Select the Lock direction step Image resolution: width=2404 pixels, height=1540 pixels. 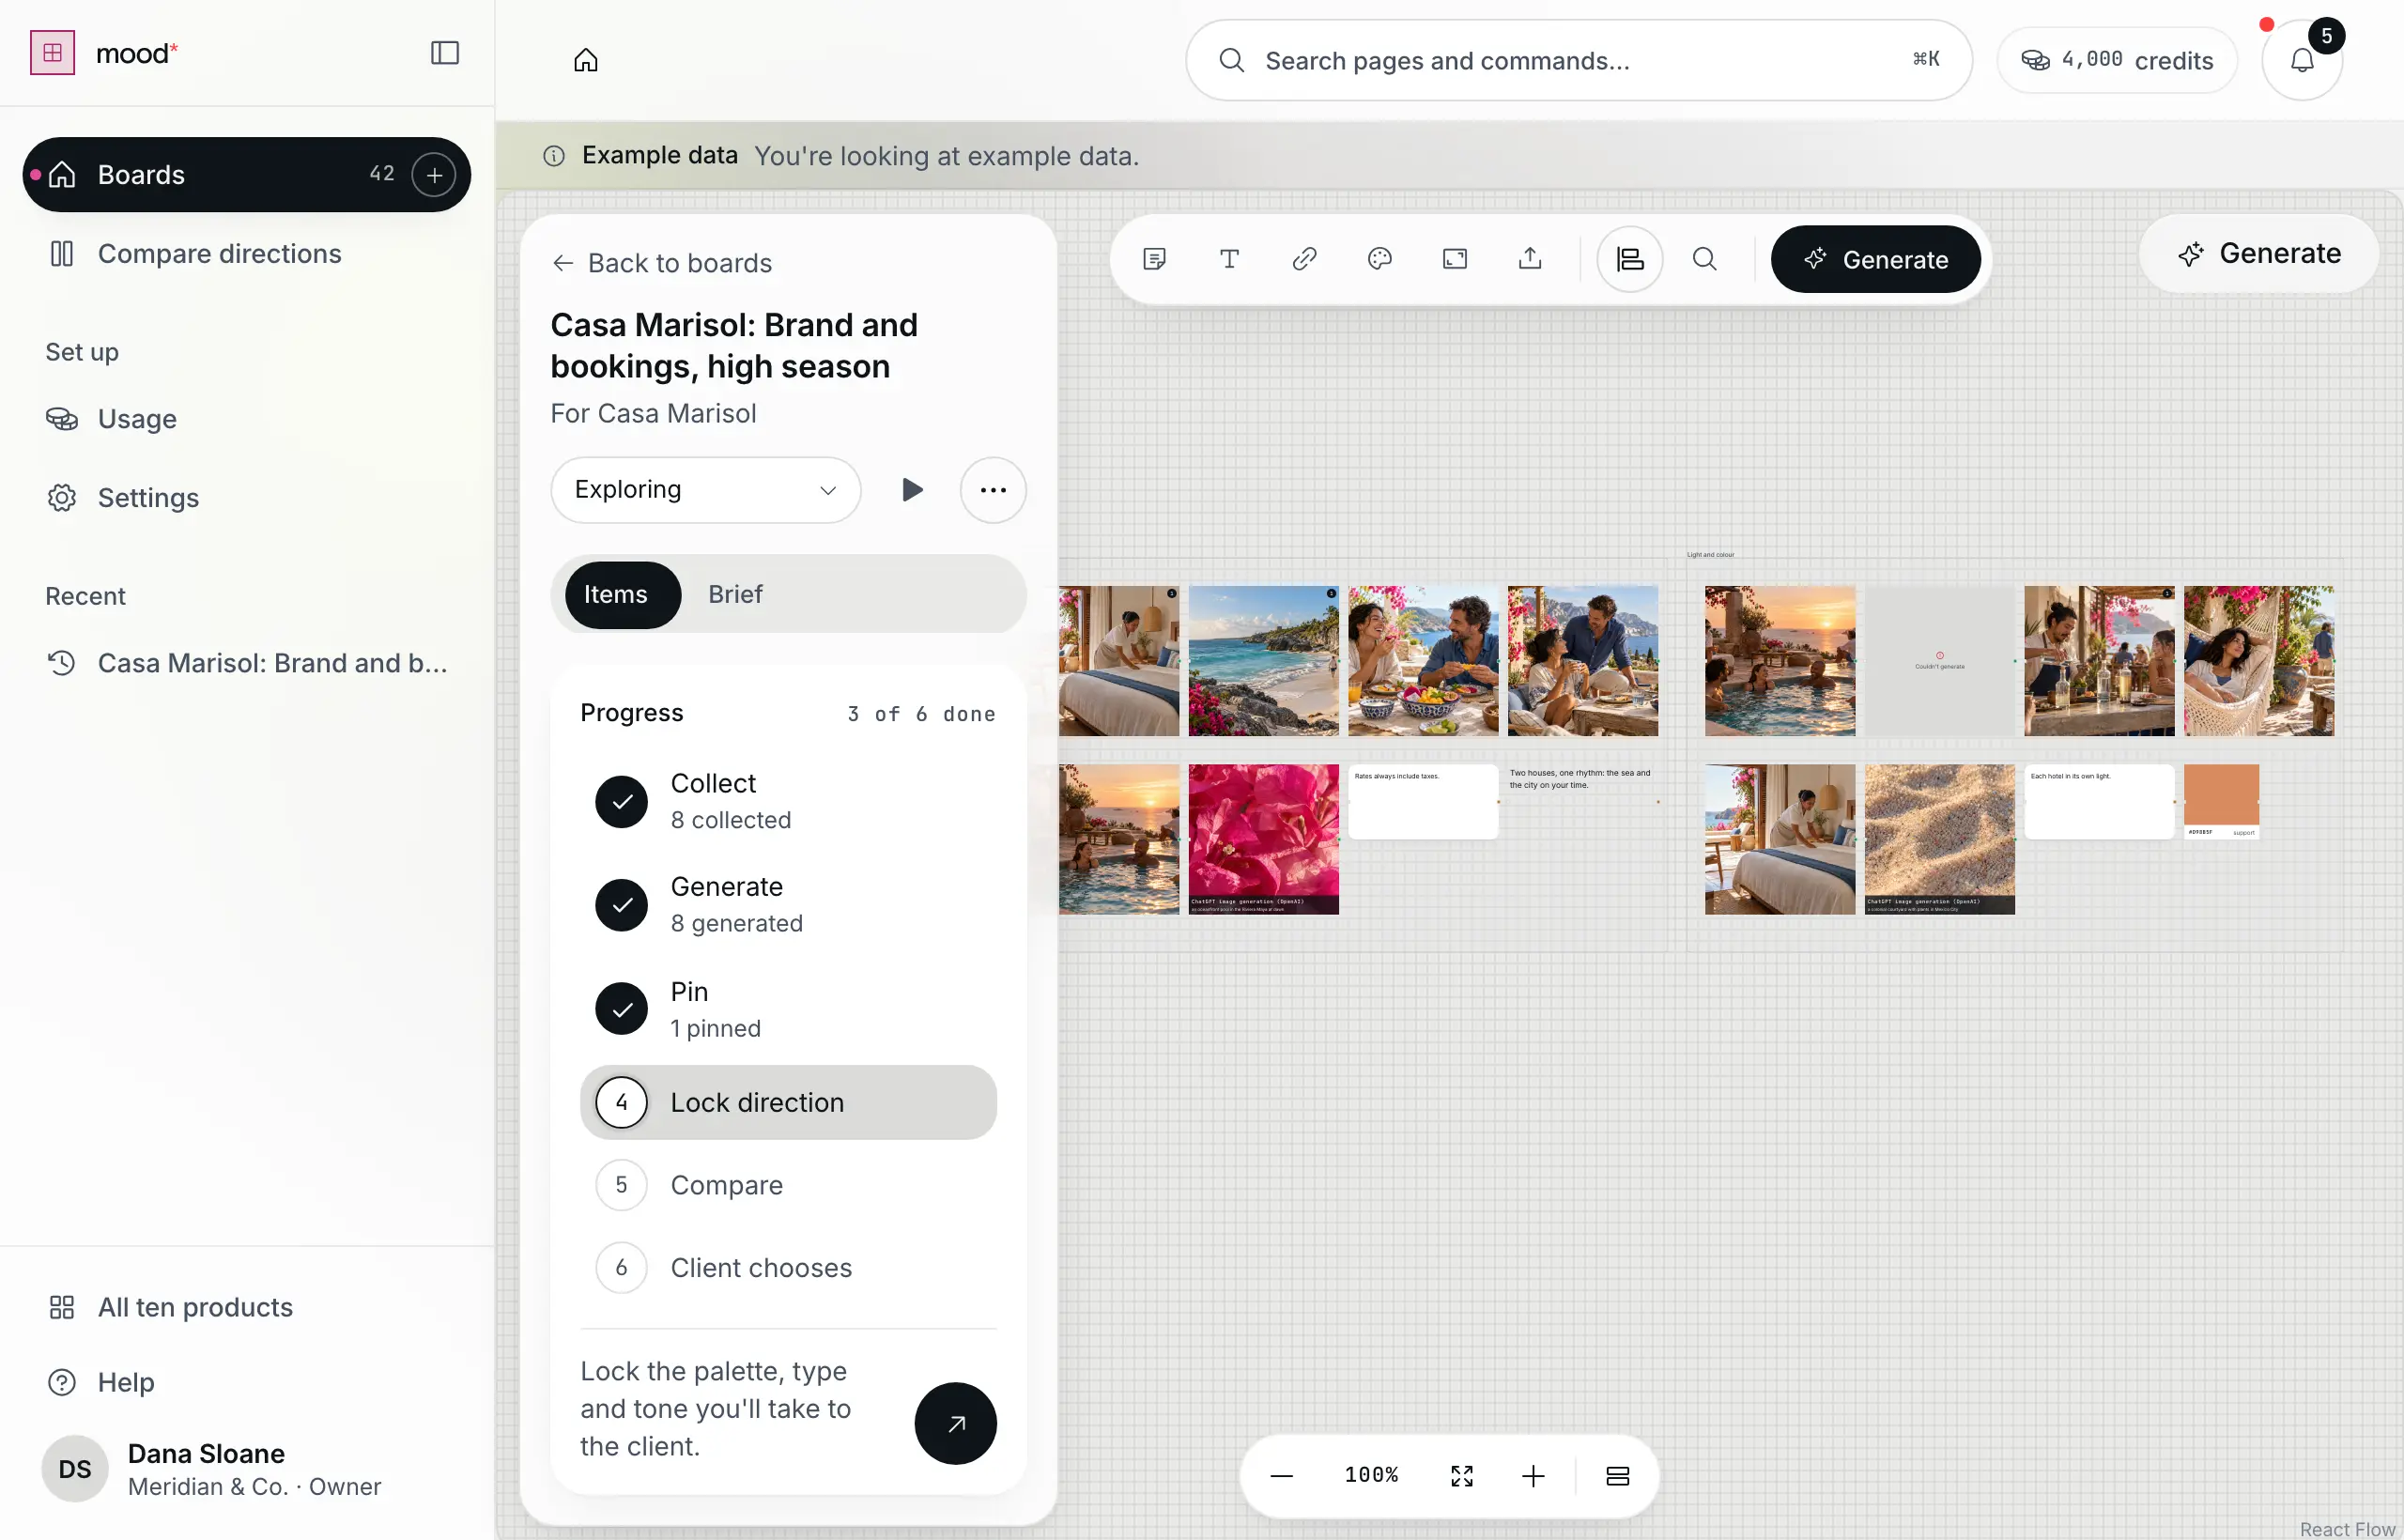click(788, 1102)
